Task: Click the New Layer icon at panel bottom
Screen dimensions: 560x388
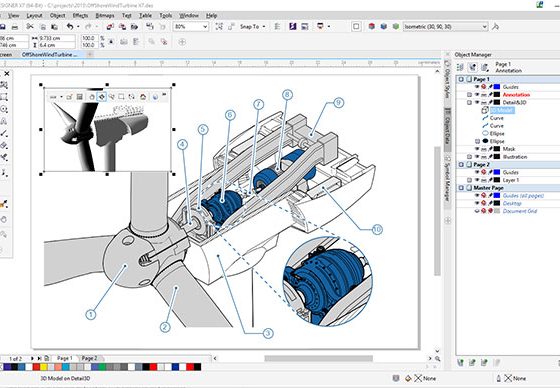Action: click(460, 363)
